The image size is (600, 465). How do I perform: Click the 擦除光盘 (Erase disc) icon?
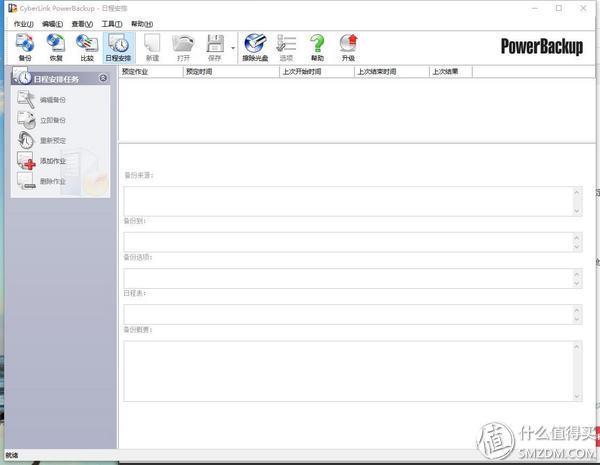(x=255, y=47)
